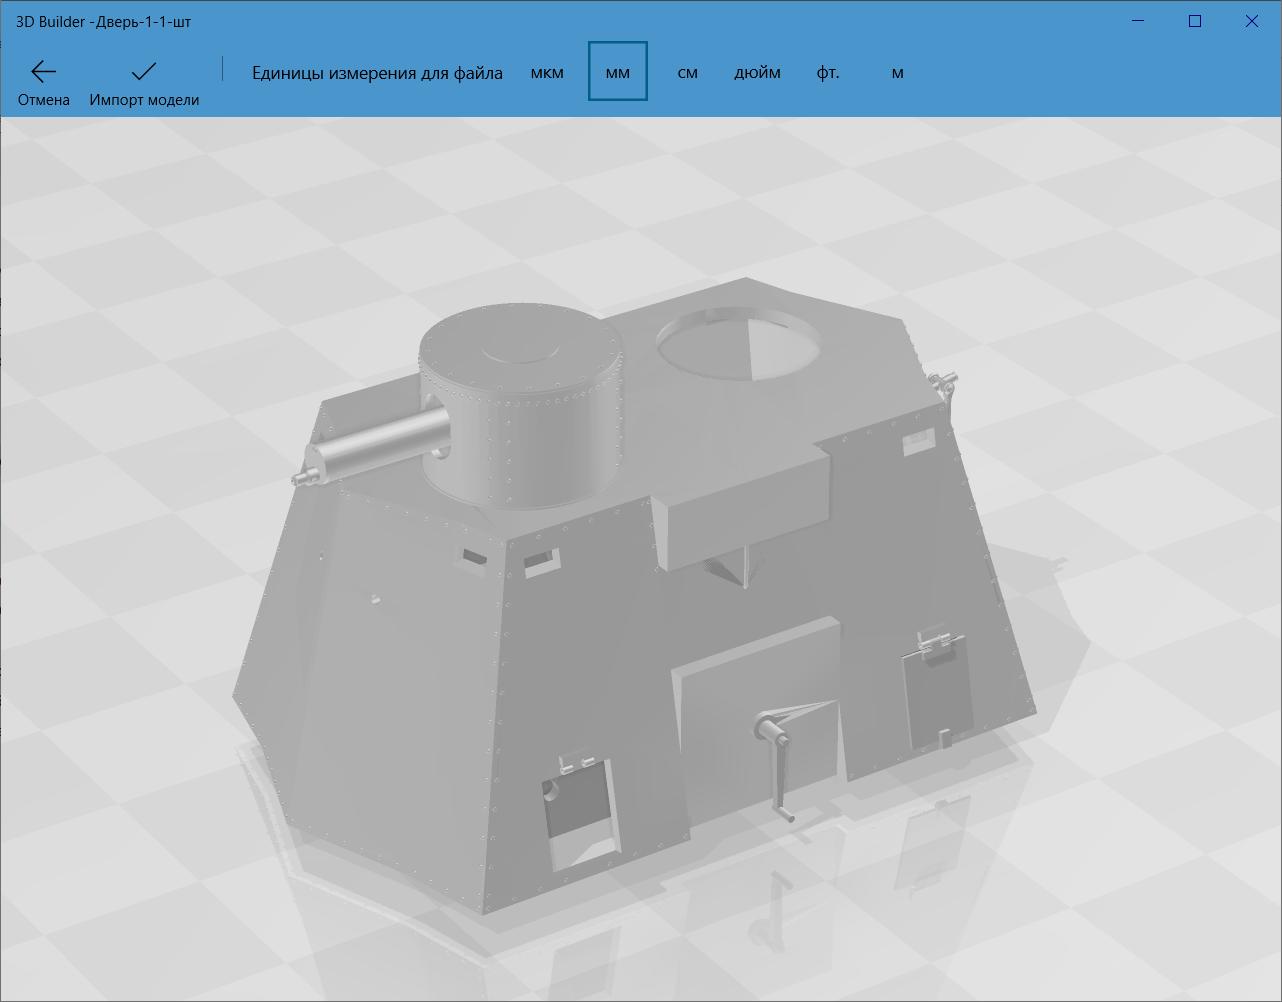Screen dimensions: 1282x1002
Task: Click the window title 3D Builder -Дверь-1-1-шт
Action: pyautogui.click(x=103, y=21)
